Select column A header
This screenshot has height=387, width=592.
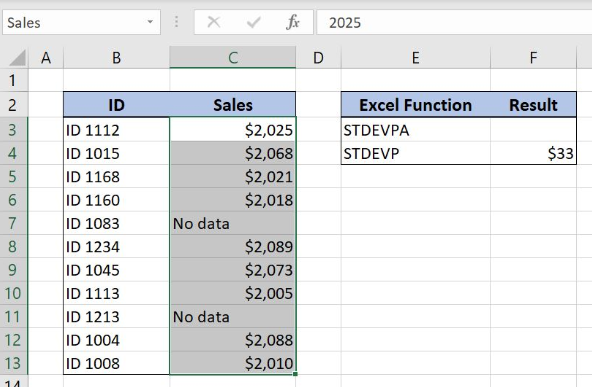pos(46,58)
